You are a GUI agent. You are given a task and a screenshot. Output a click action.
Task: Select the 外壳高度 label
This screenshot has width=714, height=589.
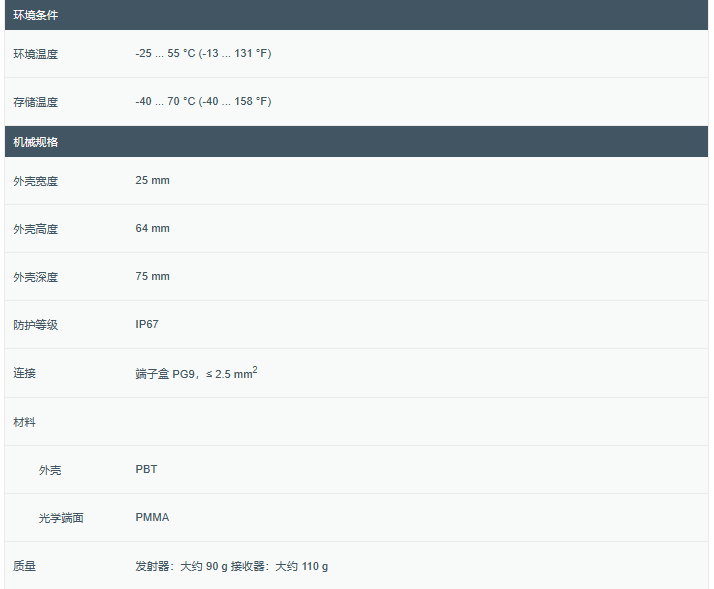[x=36, y=229]
